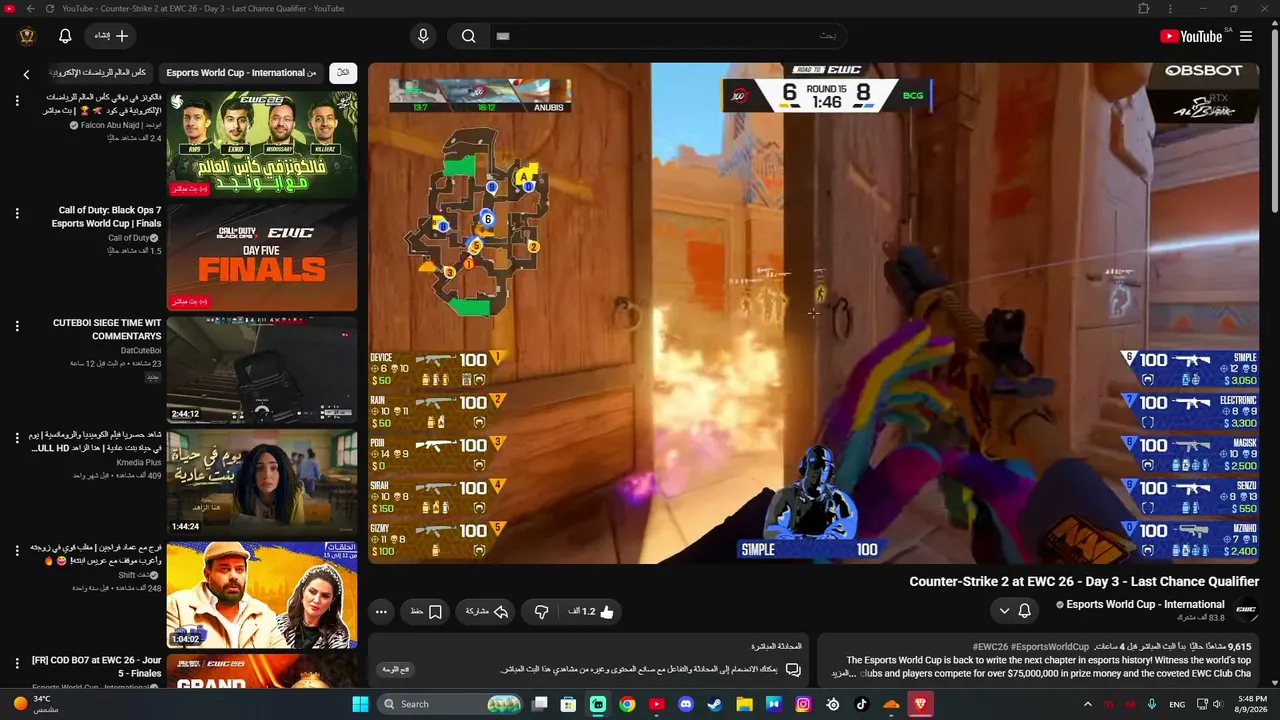
Task: Open the browser extensions puzzle icon
Action: click(x=1143, y=9)
